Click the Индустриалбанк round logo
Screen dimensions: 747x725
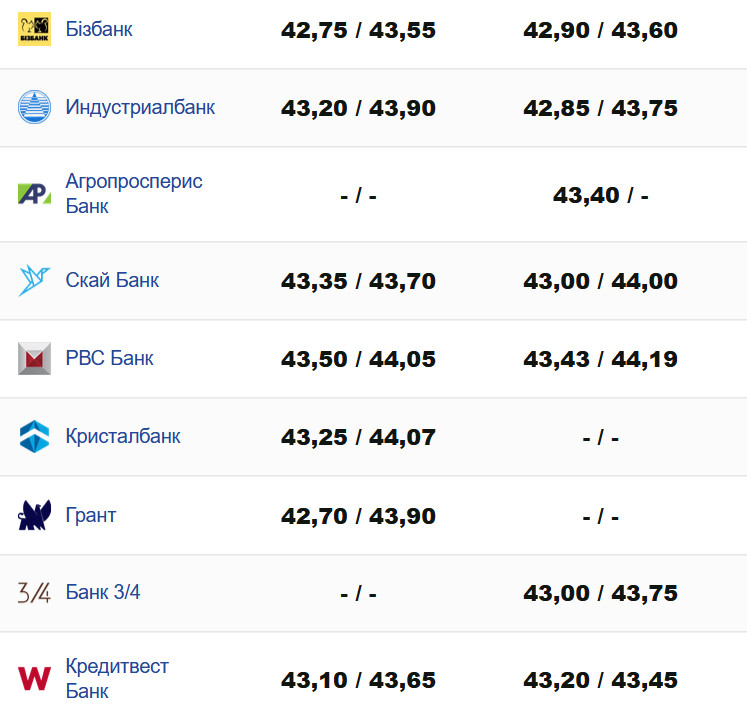(34, 107)
